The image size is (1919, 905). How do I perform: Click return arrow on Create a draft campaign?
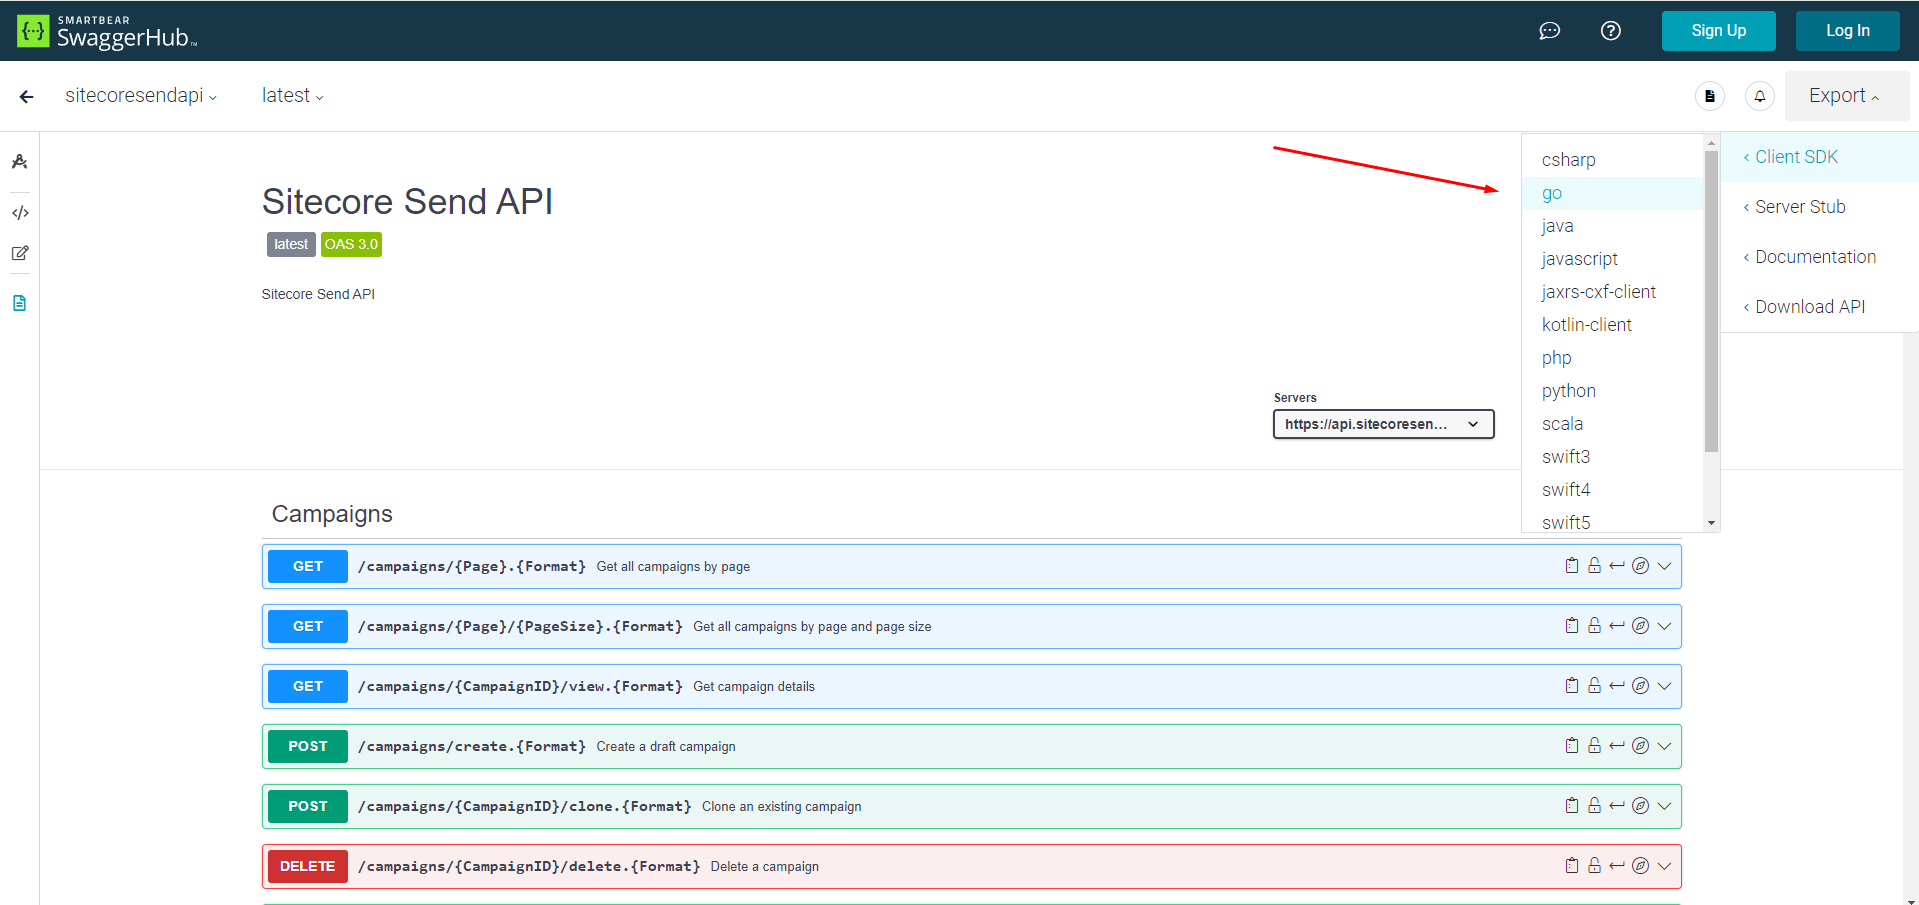coord(1617,746)
